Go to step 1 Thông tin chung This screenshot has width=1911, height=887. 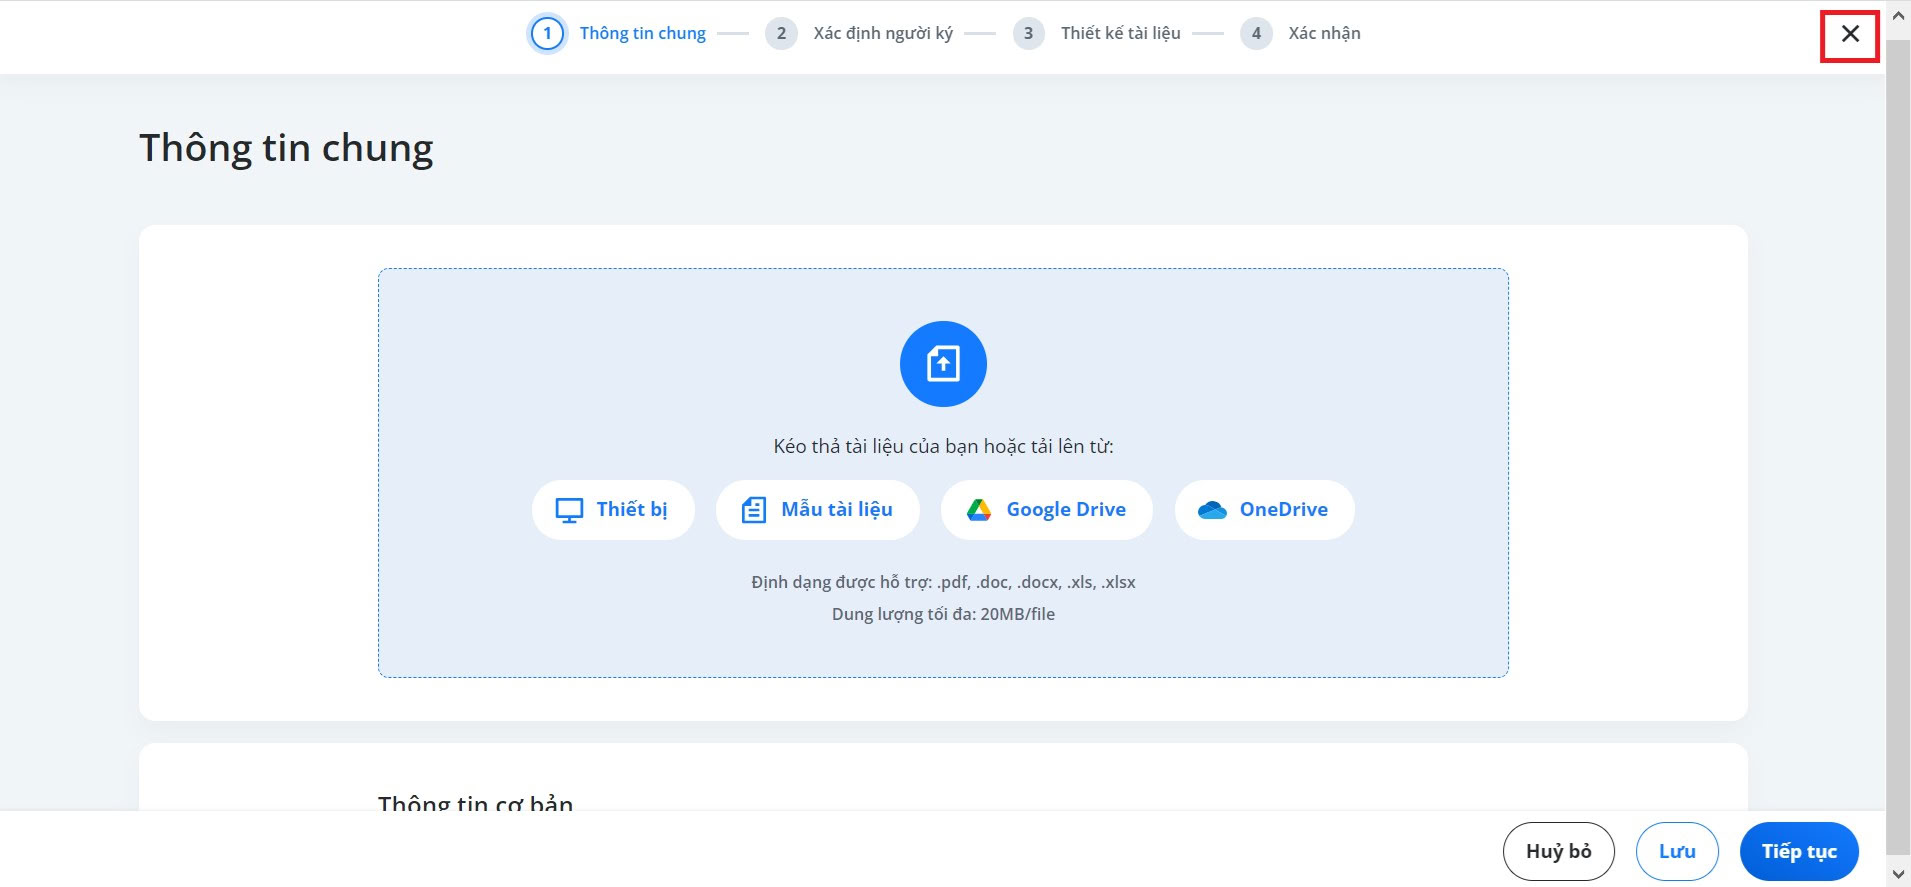pyautogui.click(x=618, y=33)
